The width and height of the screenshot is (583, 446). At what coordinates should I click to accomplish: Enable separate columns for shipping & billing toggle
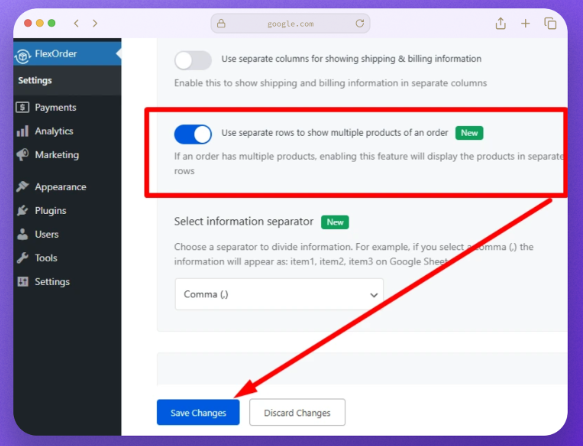pos(193,60)
